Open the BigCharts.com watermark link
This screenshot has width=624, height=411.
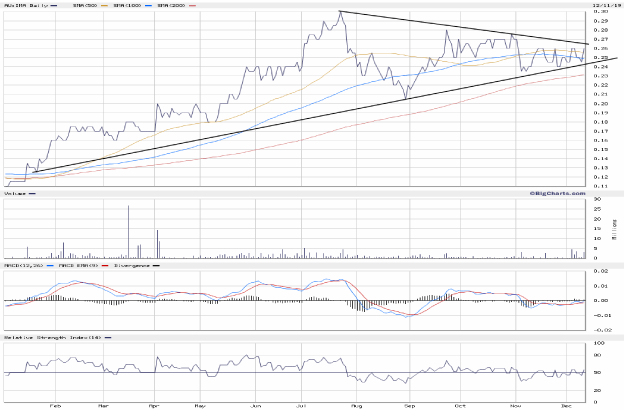(x=557, y=192)
